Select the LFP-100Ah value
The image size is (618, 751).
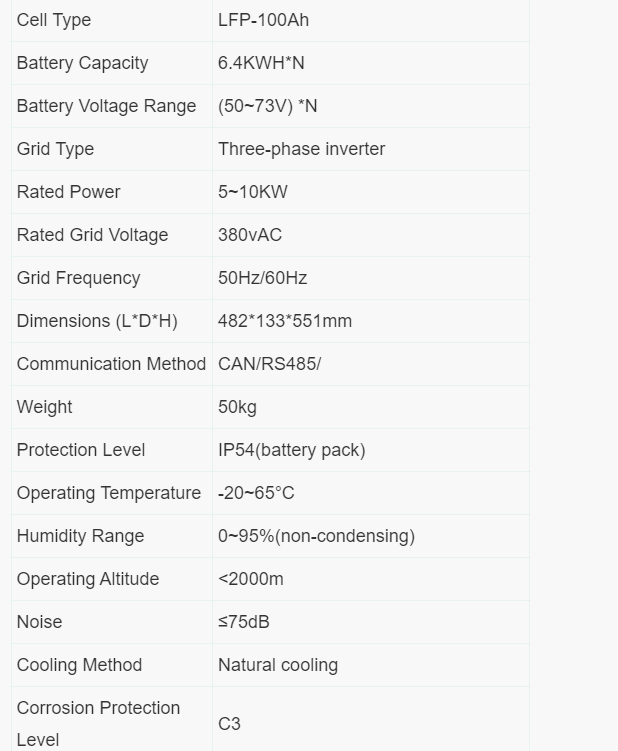point(263,20)
